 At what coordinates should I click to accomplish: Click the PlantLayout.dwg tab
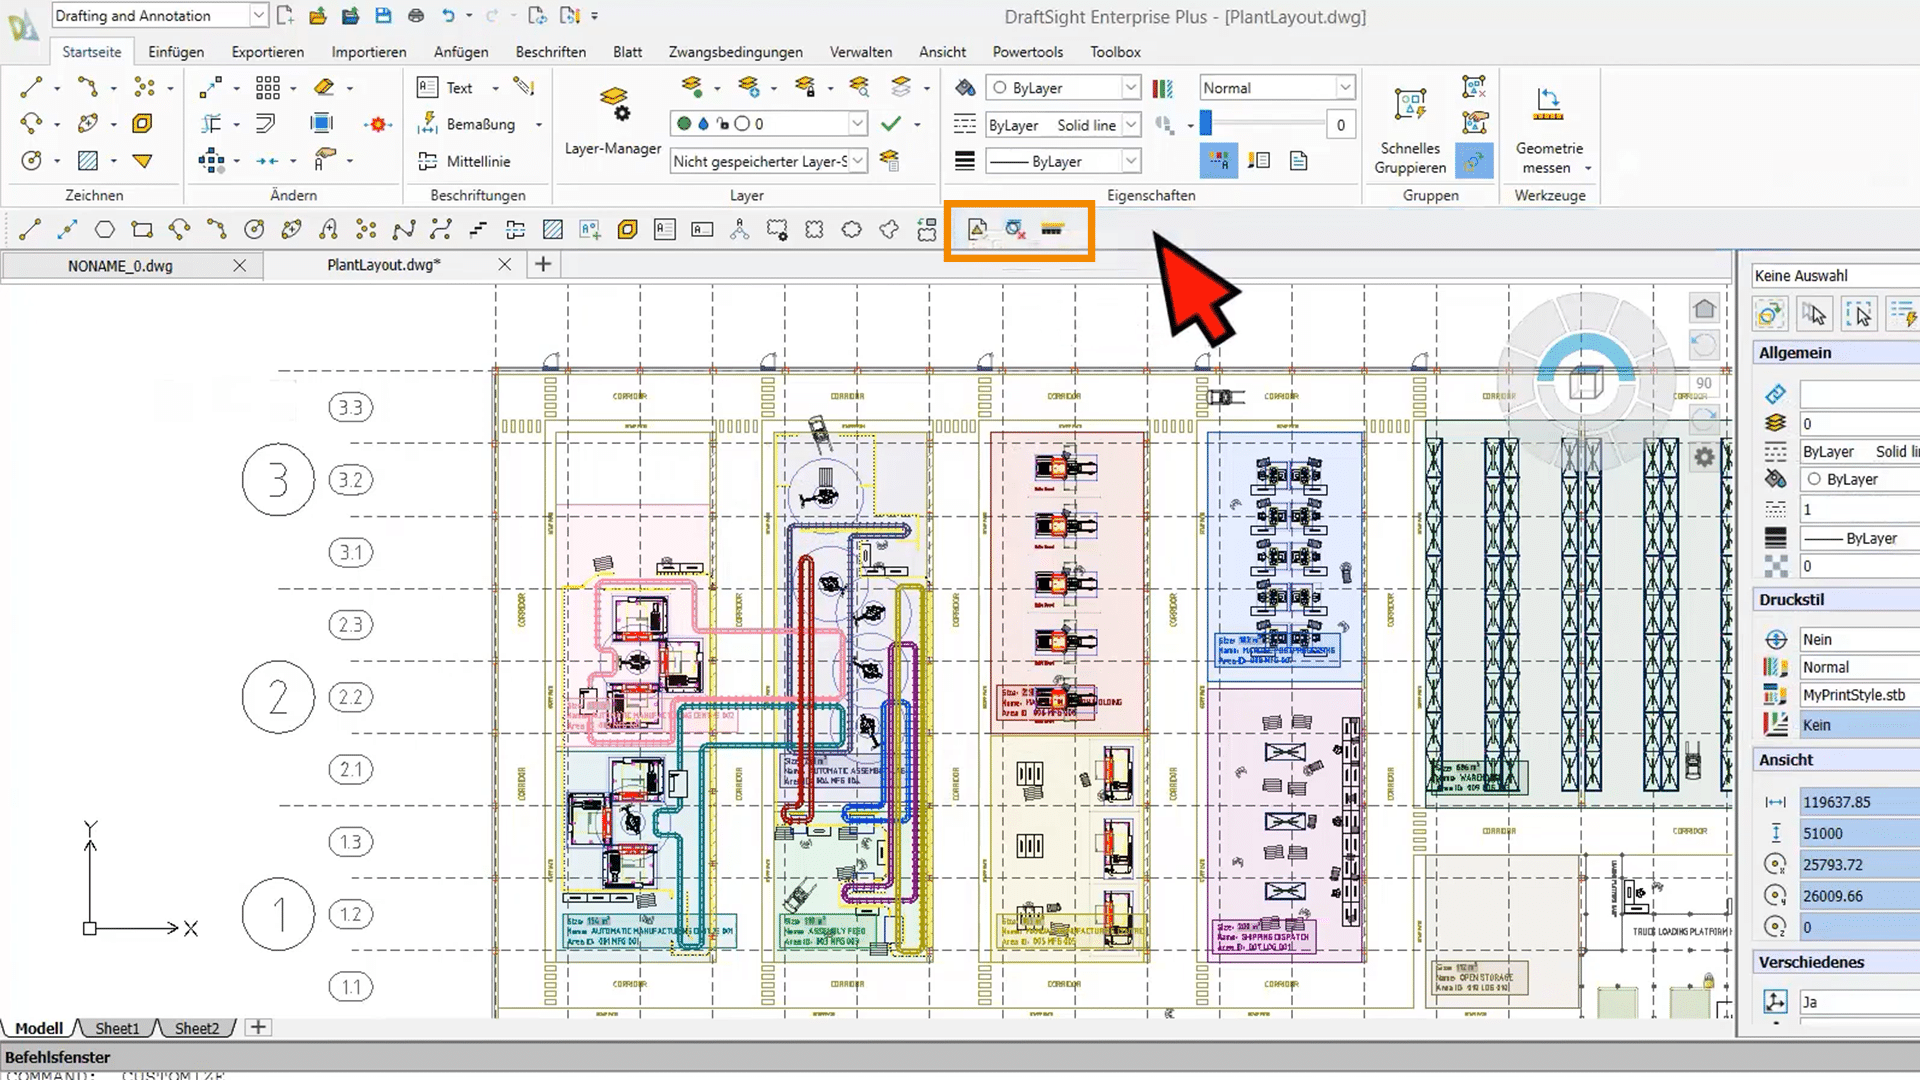pos(381,264)
